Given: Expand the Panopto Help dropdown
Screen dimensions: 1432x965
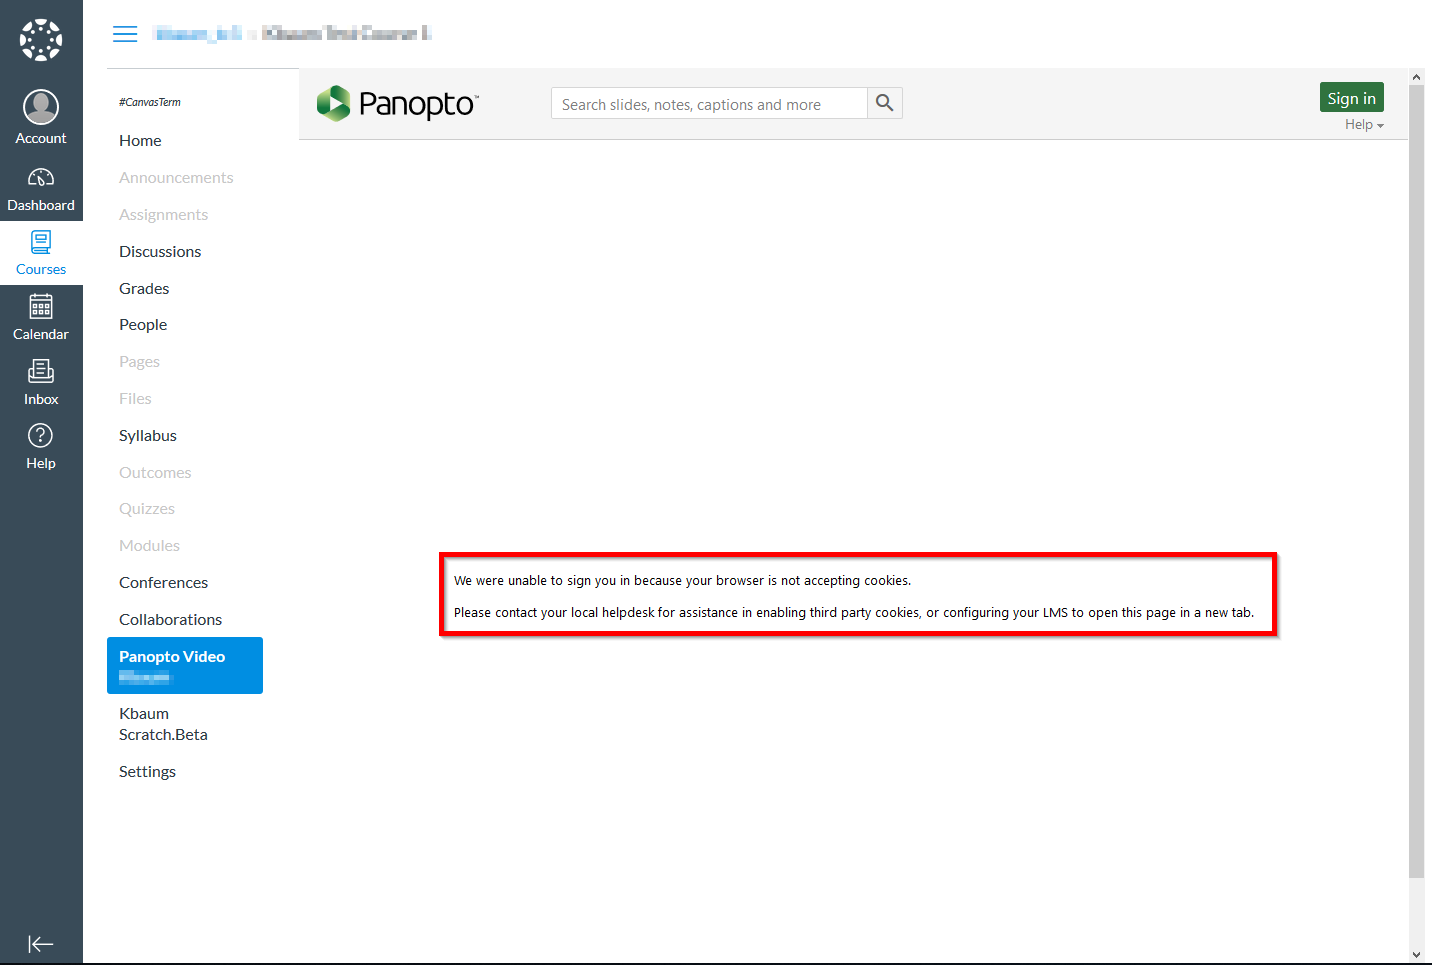Looking at the screenshot, I should pos(1364,125).
